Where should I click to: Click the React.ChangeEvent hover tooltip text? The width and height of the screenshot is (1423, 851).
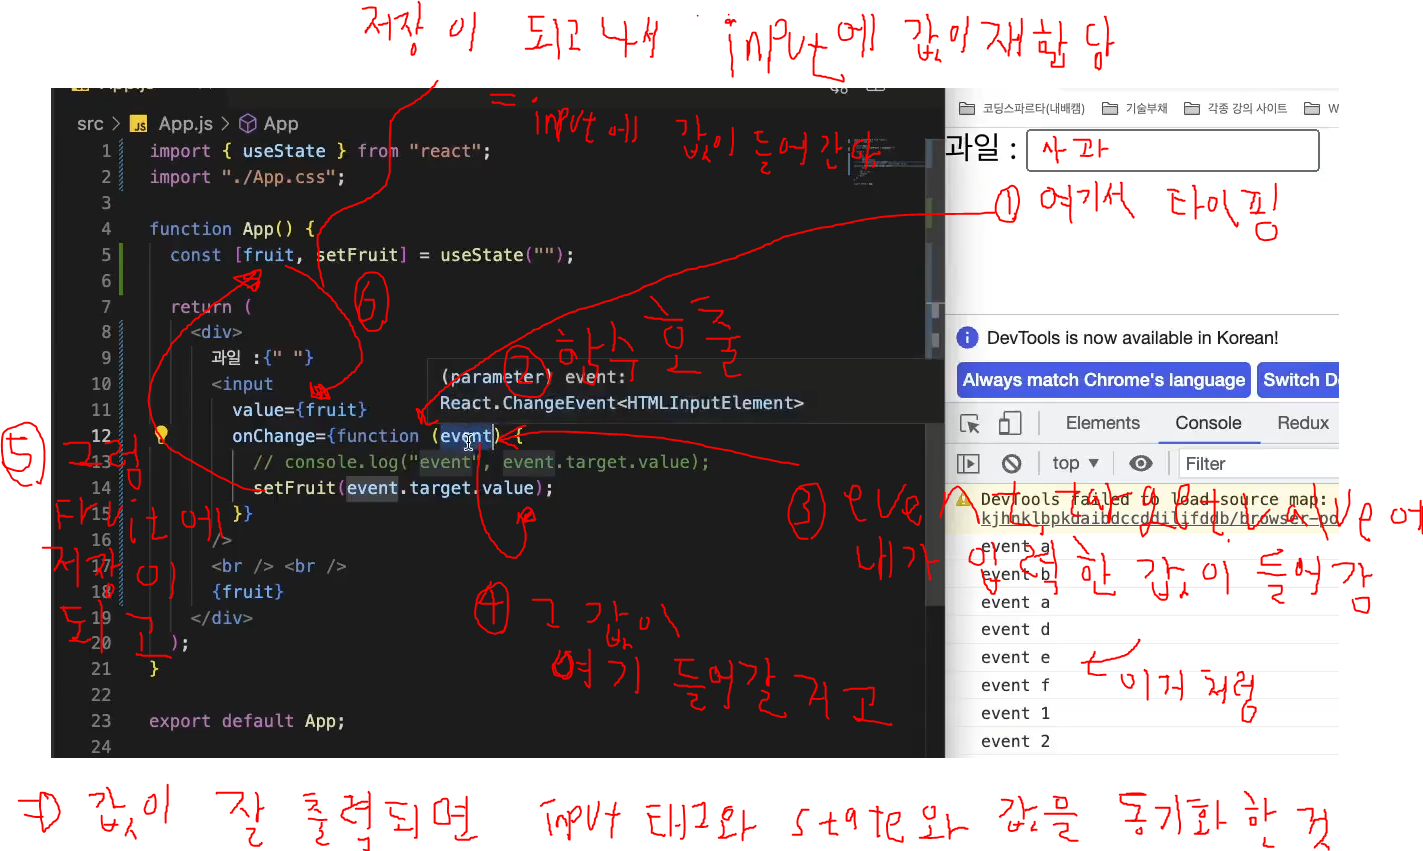[621, 403]
